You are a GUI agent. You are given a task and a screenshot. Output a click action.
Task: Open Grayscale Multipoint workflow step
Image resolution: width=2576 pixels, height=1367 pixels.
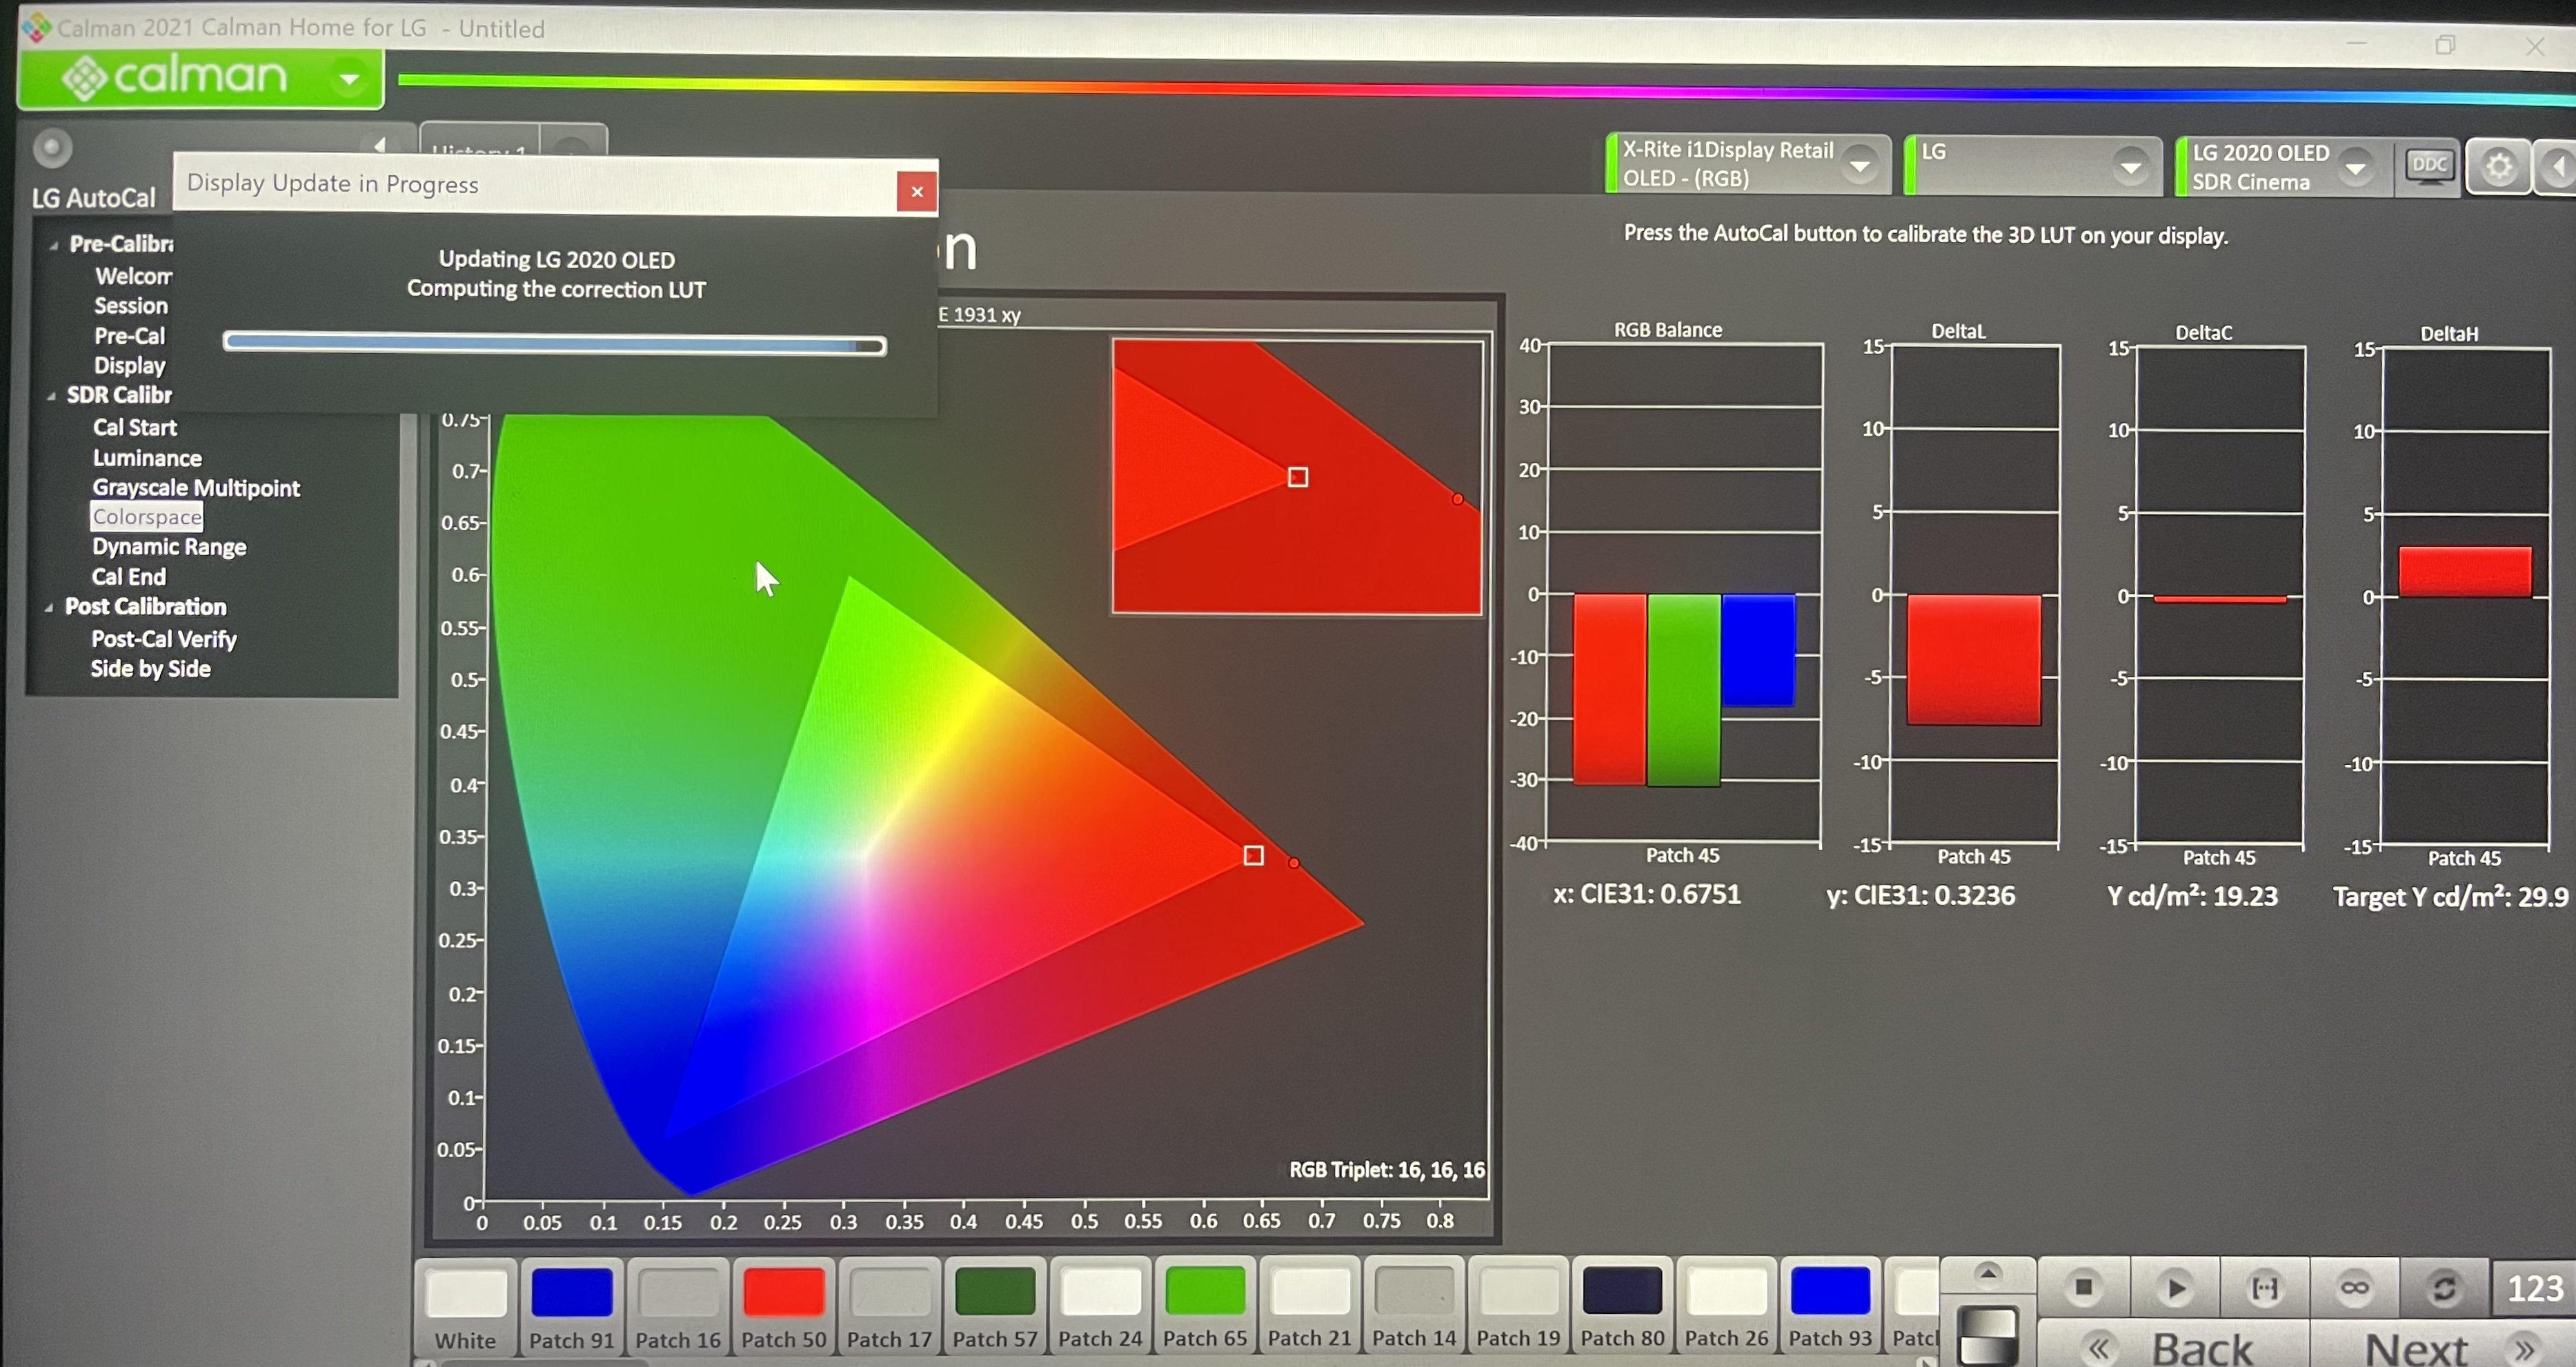coord(196,488)
